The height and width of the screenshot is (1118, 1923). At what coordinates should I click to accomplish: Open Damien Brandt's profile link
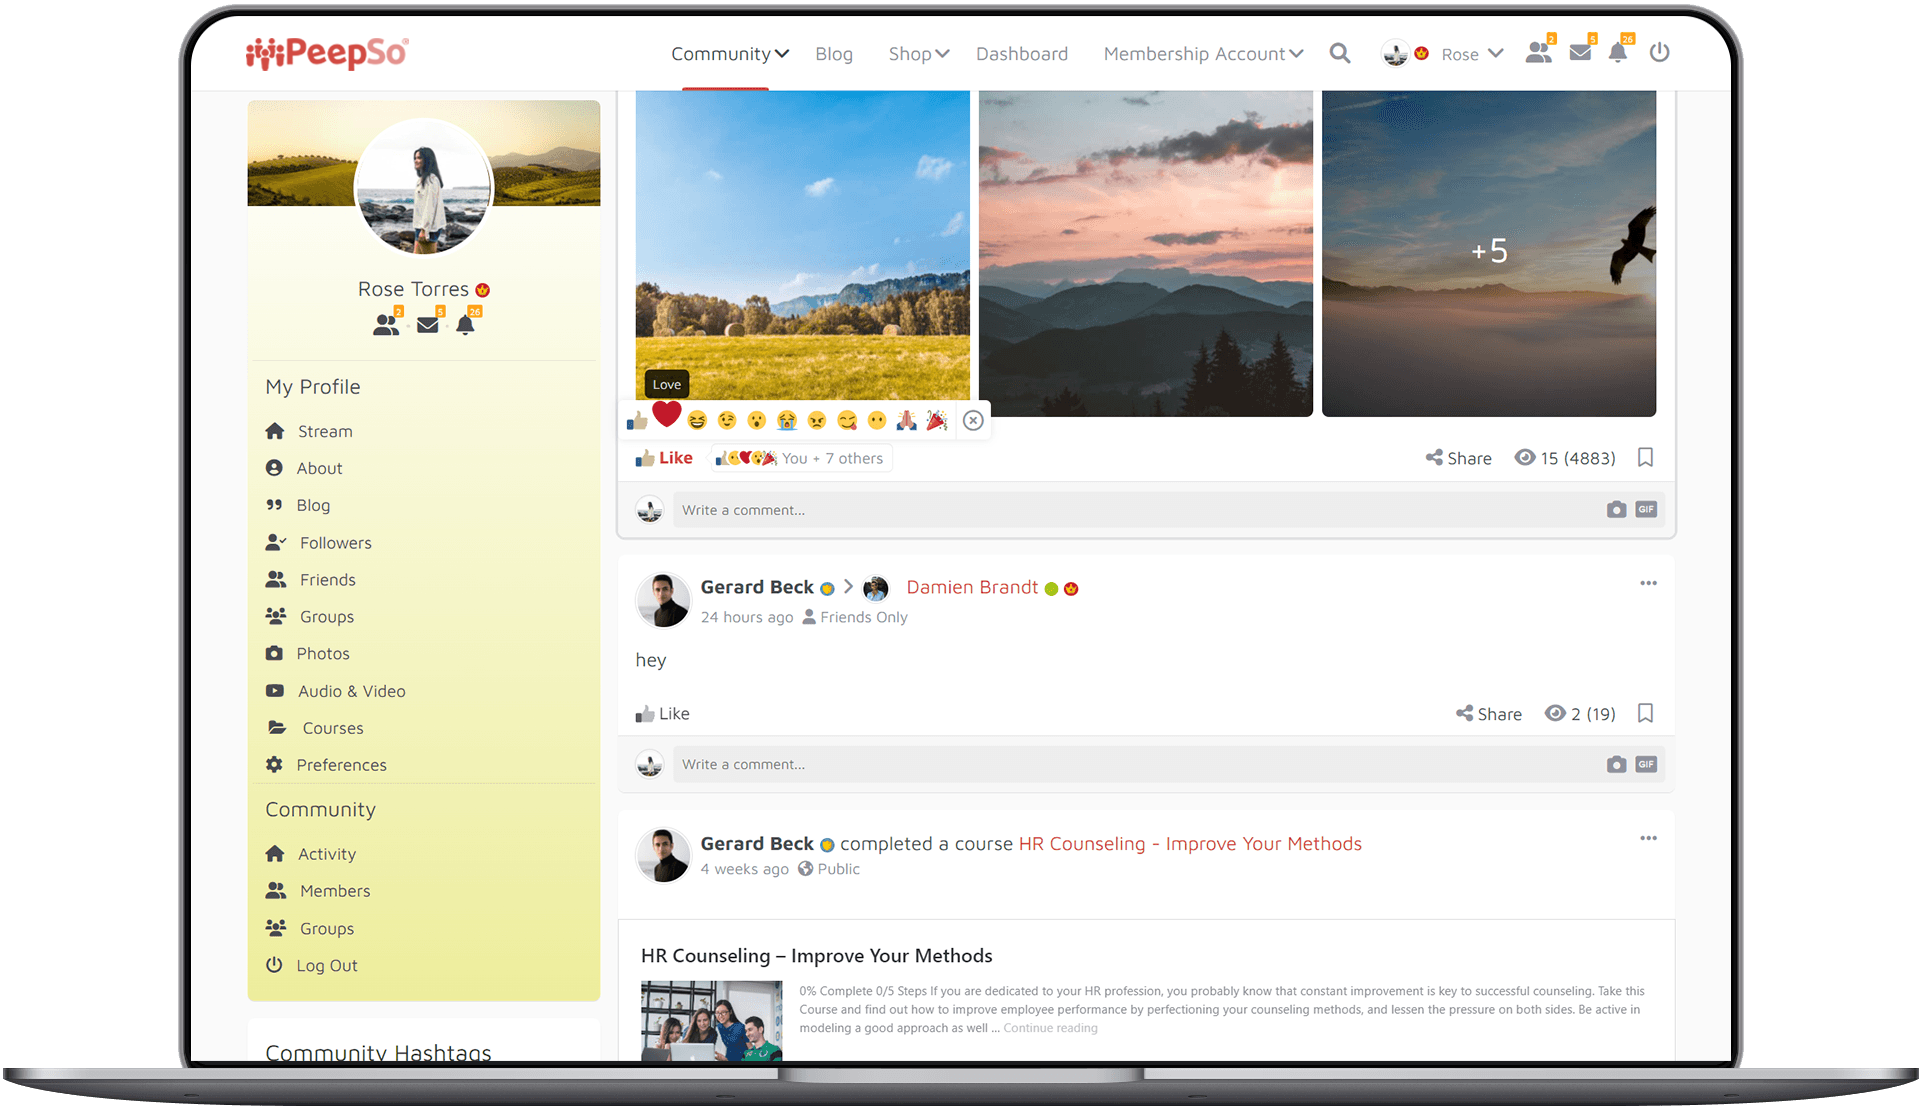click(x=972, y=588)
